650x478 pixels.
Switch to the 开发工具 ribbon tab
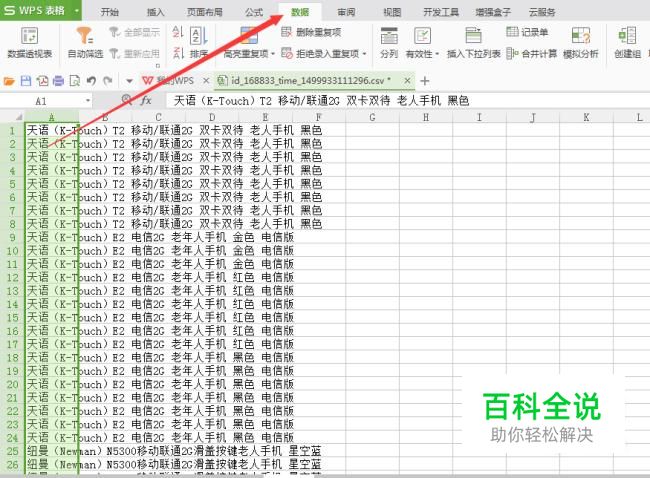tap(441, 12)
